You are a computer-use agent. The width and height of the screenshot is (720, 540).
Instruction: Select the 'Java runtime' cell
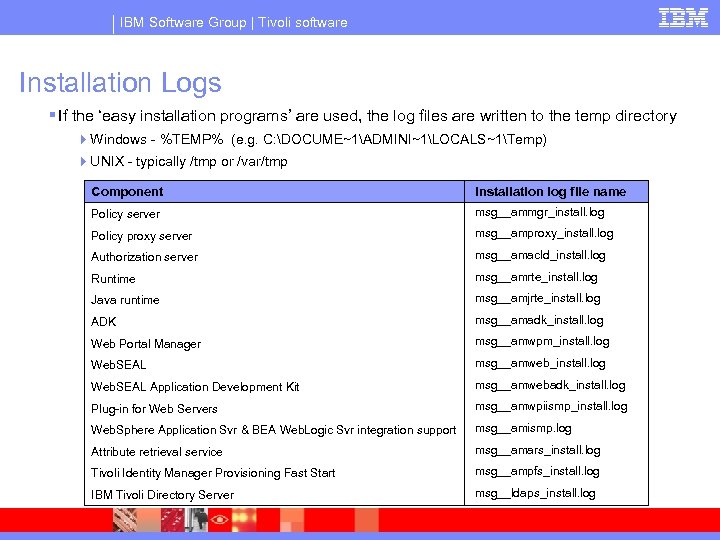pyautogui.click(x=125, y=300)
